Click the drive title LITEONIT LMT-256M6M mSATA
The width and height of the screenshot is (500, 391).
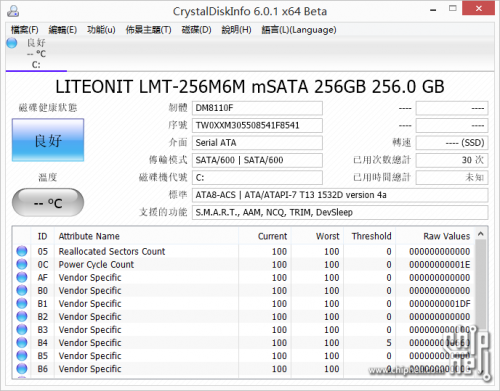pos(250,87)
